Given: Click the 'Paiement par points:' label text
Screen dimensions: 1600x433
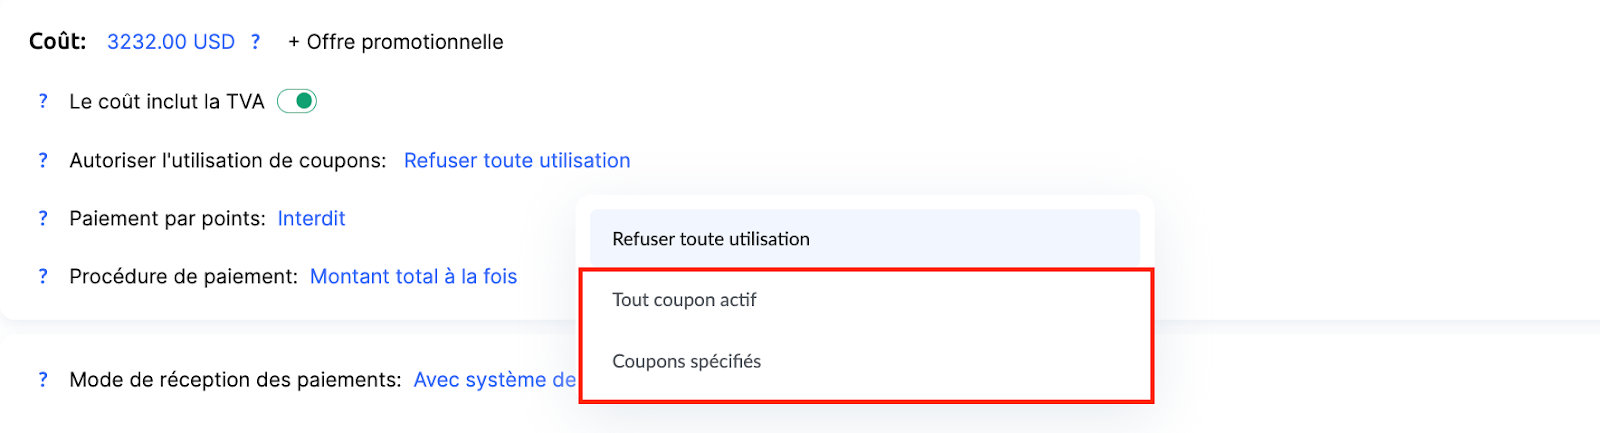Looking at the screenshot, I should pos(167,219).
